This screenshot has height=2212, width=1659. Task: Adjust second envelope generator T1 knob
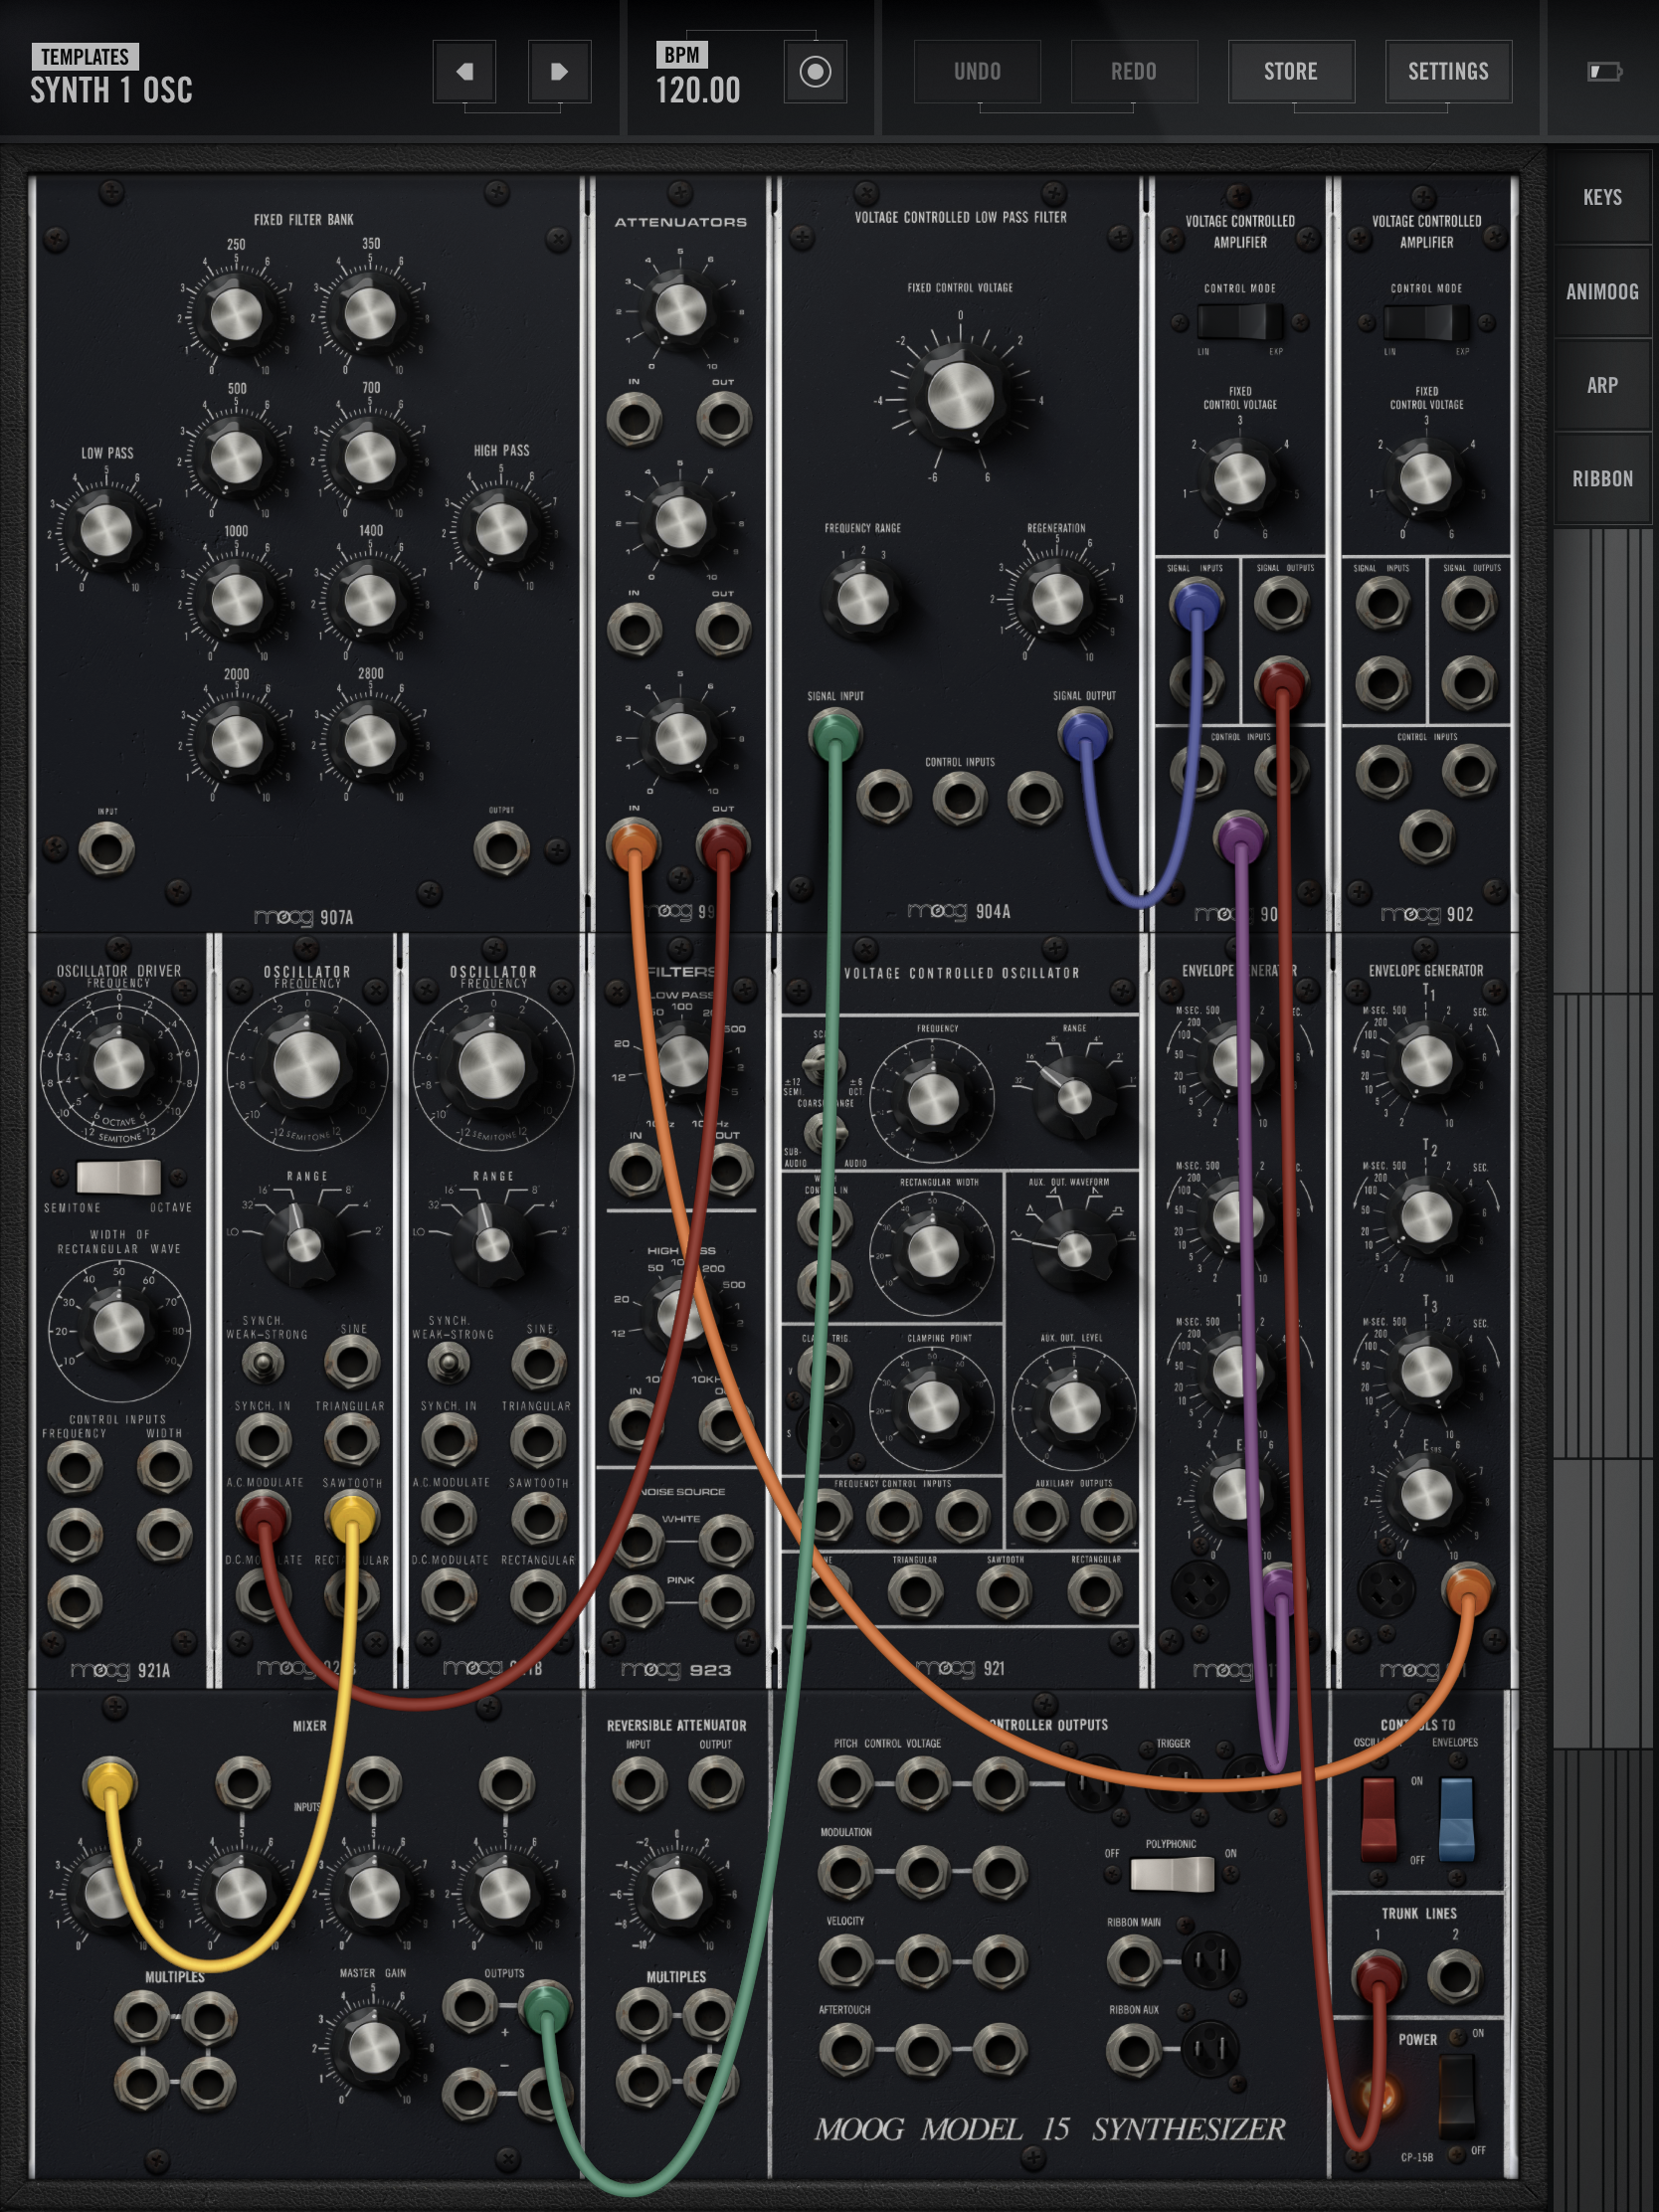coord(1426,1061)
